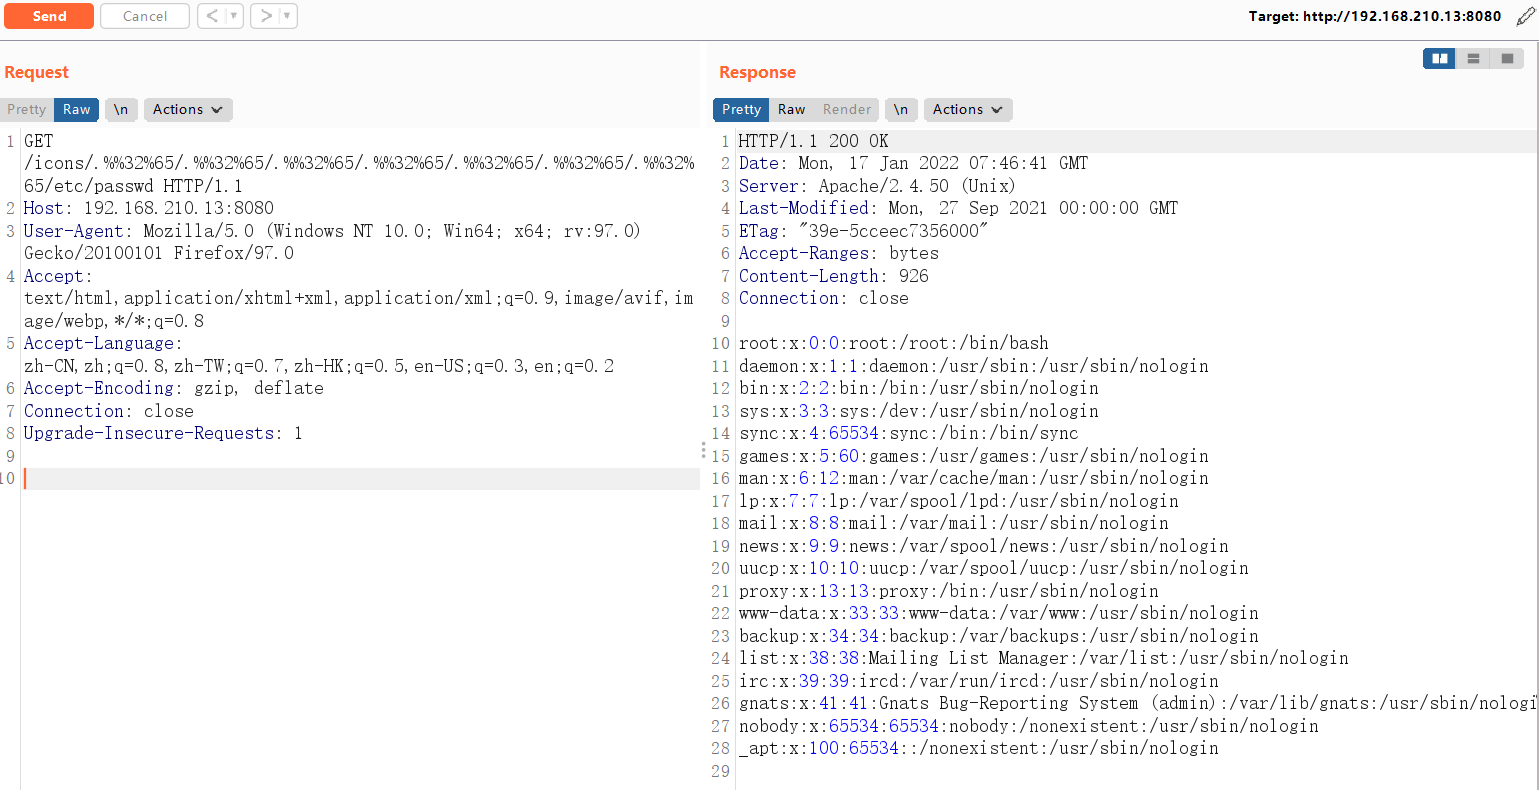The width and height of the screenshot is (1539, 790).
Task: Click the Accept-Encoding header in Request
Action: (x=174, y=388)
